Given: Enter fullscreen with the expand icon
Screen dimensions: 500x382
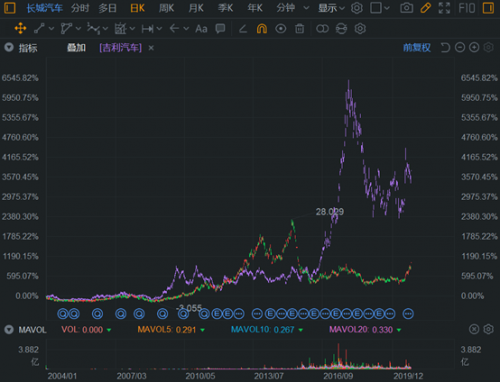Looking at the screenshot, I should (444, 8).
